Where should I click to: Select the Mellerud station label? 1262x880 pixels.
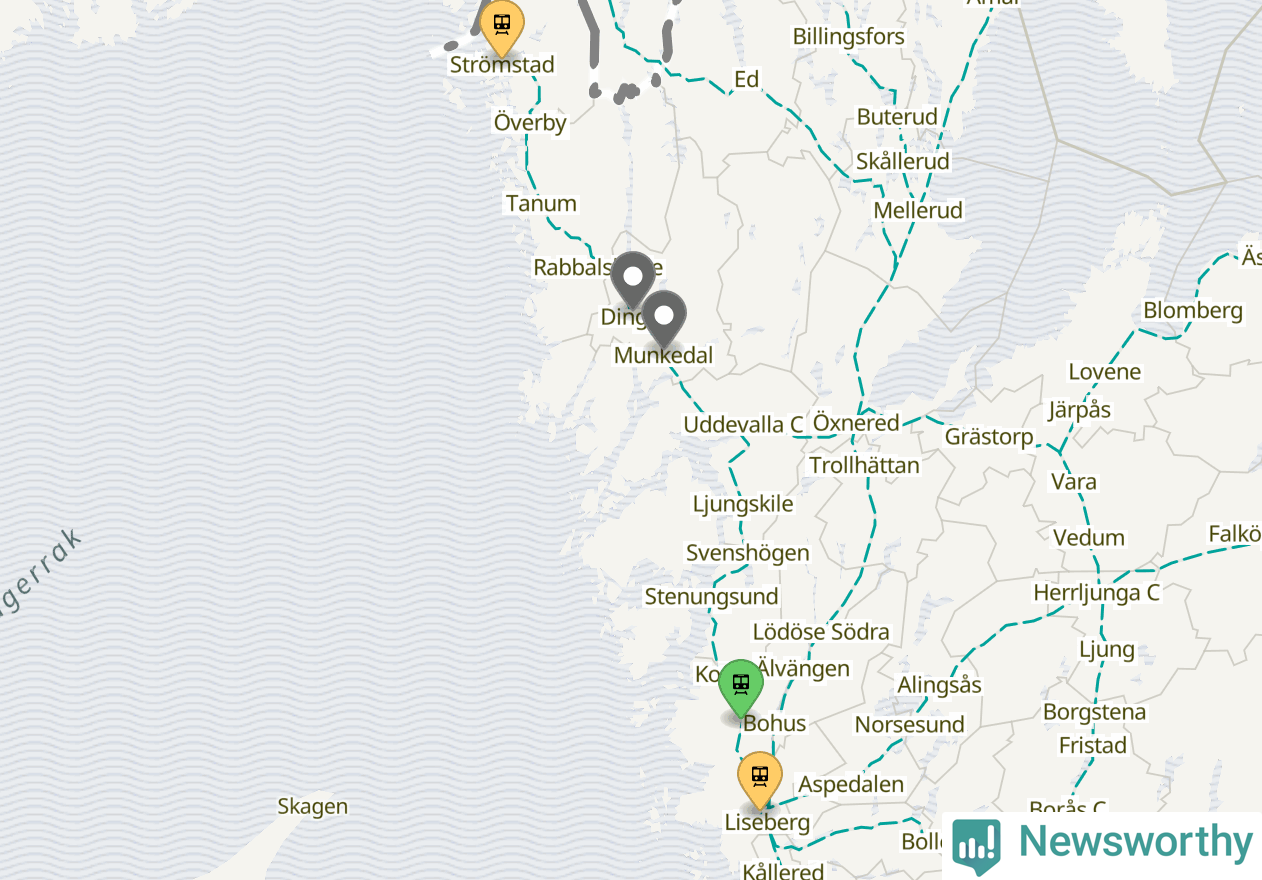coord(918,210)
